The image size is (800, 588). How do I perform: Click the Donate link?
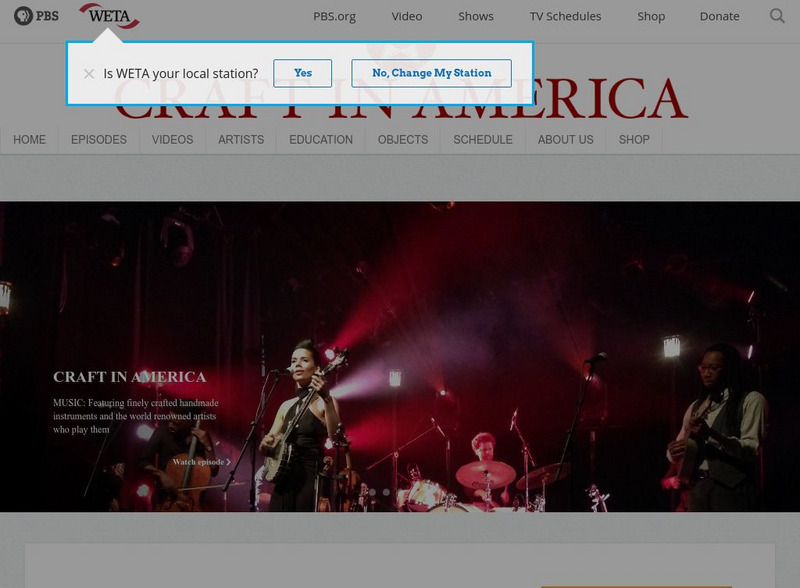719,16
